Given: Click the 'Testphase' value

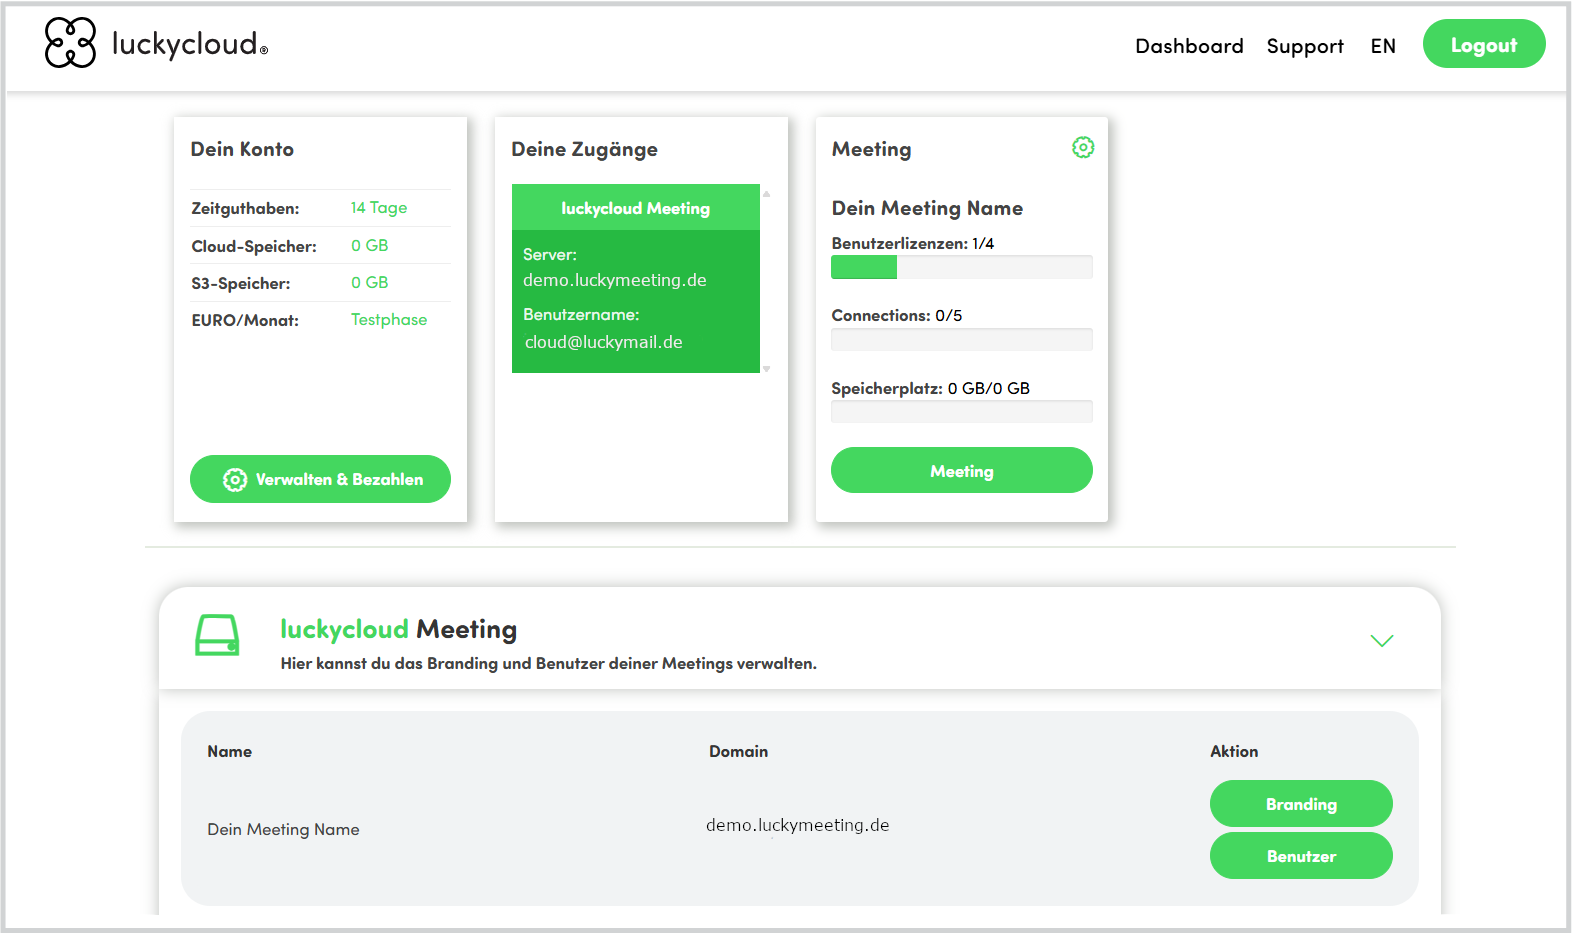Looking at the screenshot, I should (389, 320).
